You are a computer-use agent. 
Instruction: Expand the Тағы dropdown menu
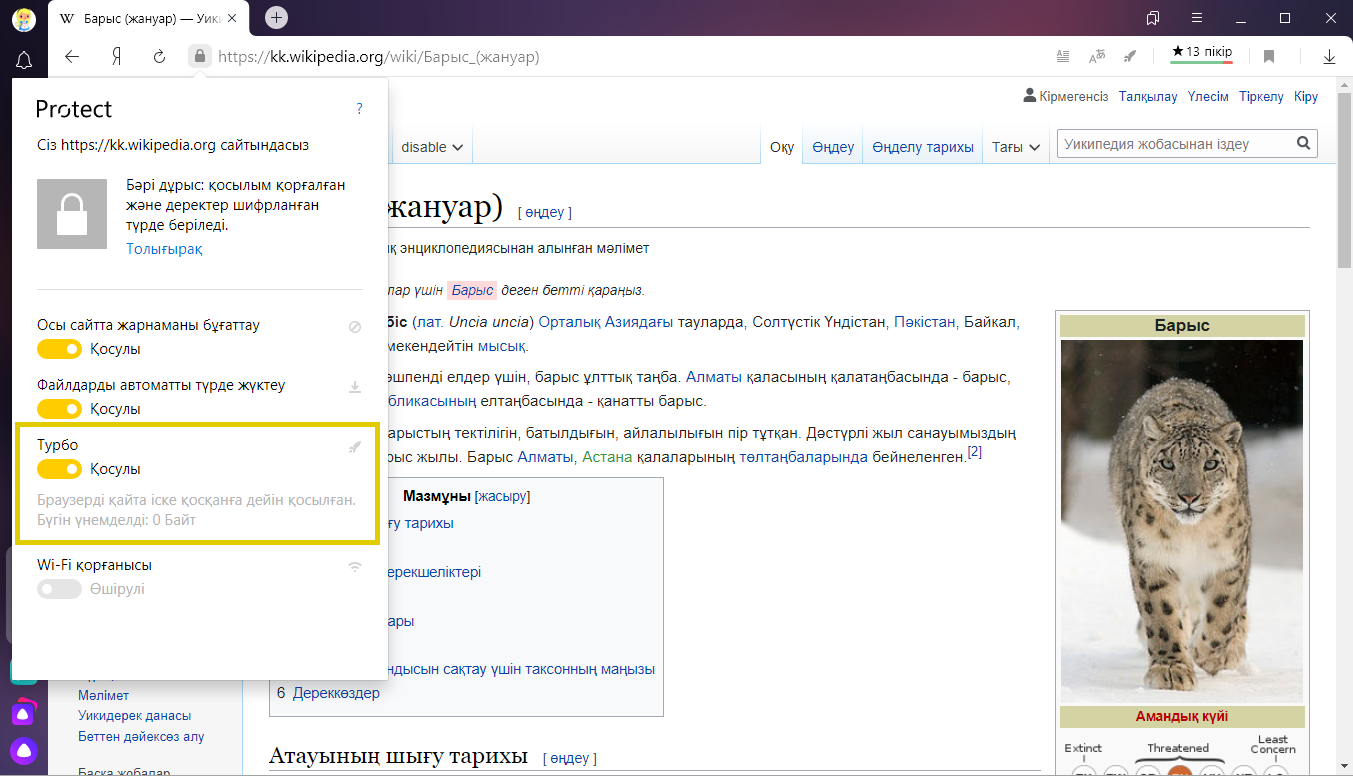click(1016, 147)
